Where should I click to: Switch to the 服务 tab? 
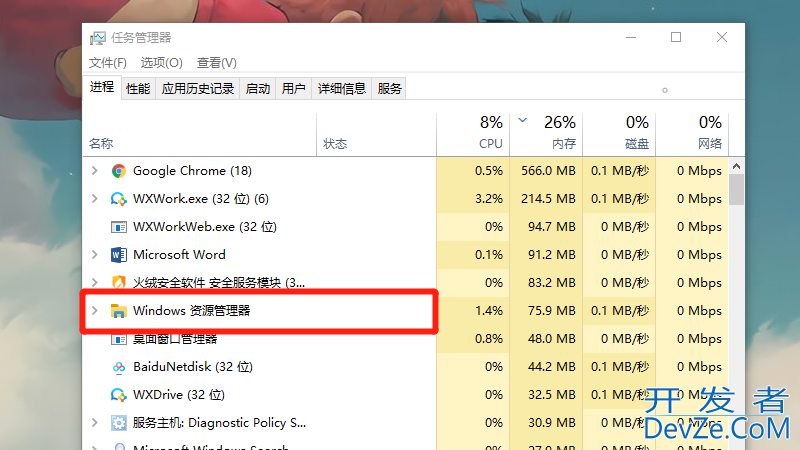389,89
